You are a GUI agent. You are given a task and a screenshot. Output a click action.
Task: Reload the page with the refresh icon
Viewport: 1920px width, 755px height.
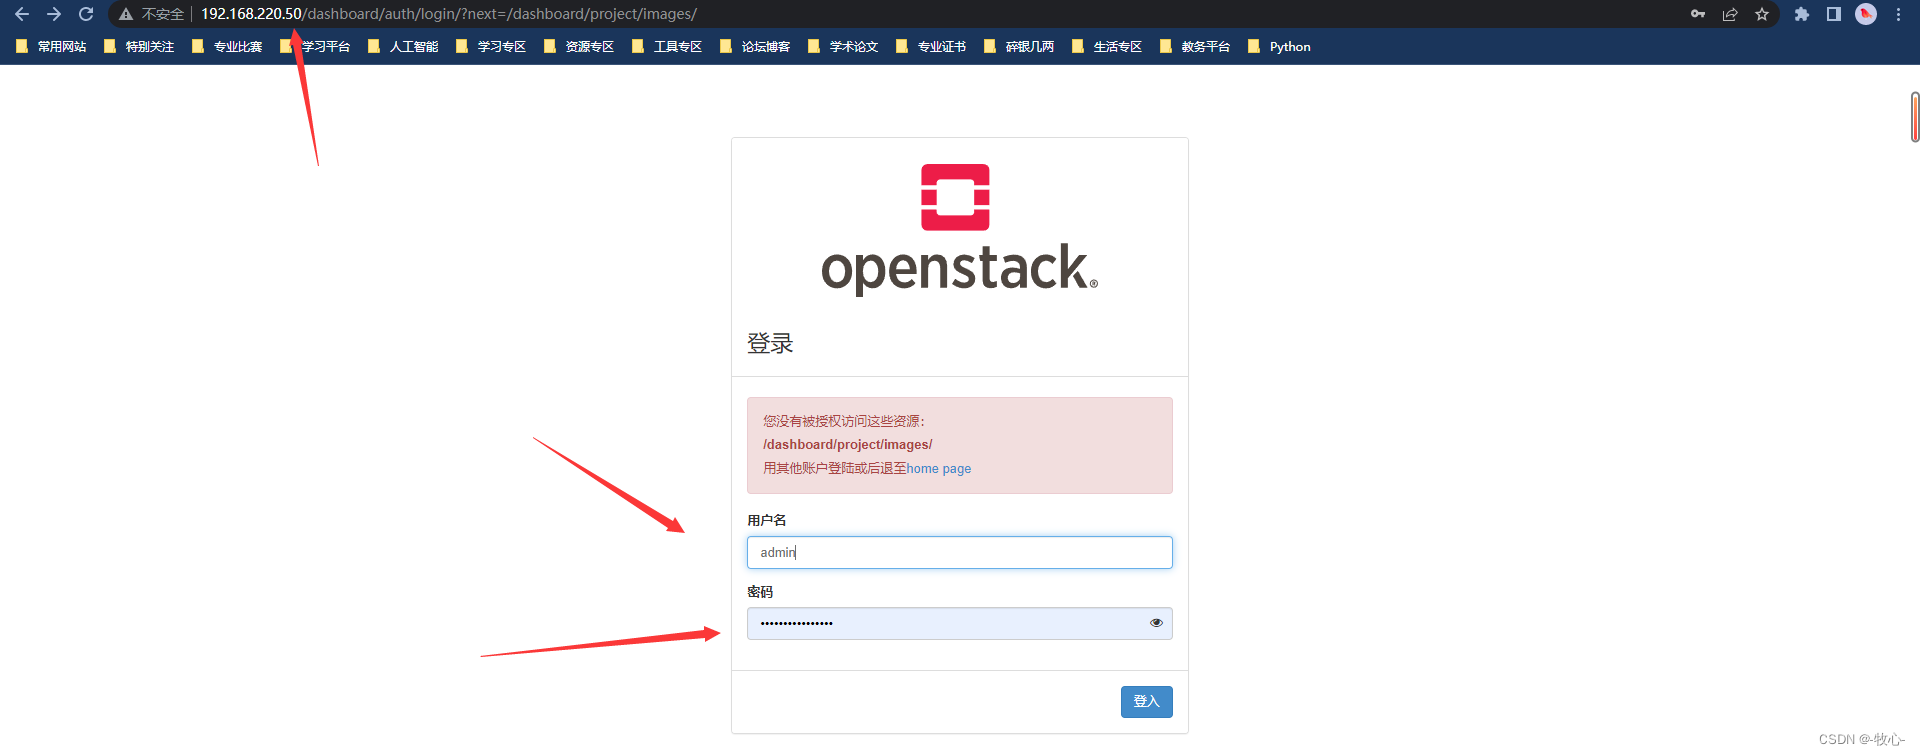coord(86,14)
